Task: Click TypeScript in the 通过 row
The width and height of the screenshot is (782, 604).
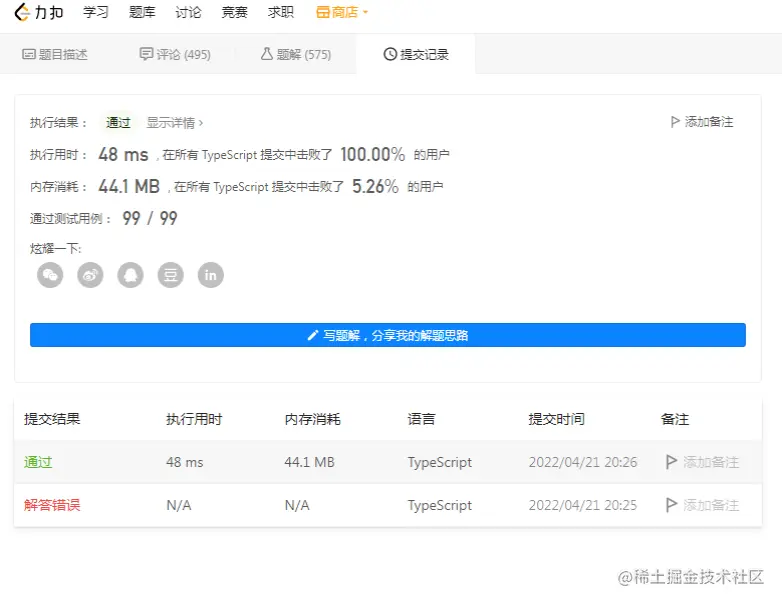Action: (440, 462)
